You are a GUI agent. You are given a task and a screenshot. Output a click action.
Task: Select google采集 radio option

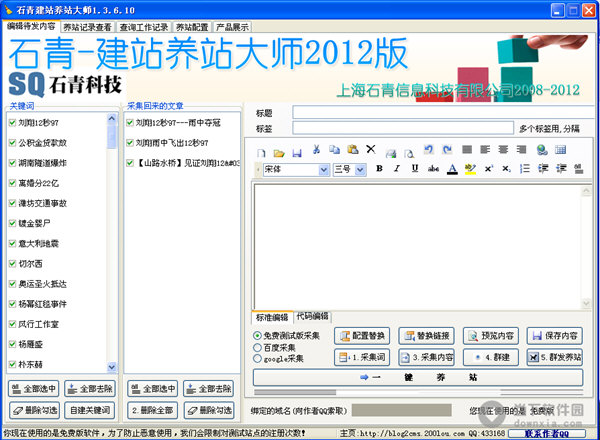[258, 359]
